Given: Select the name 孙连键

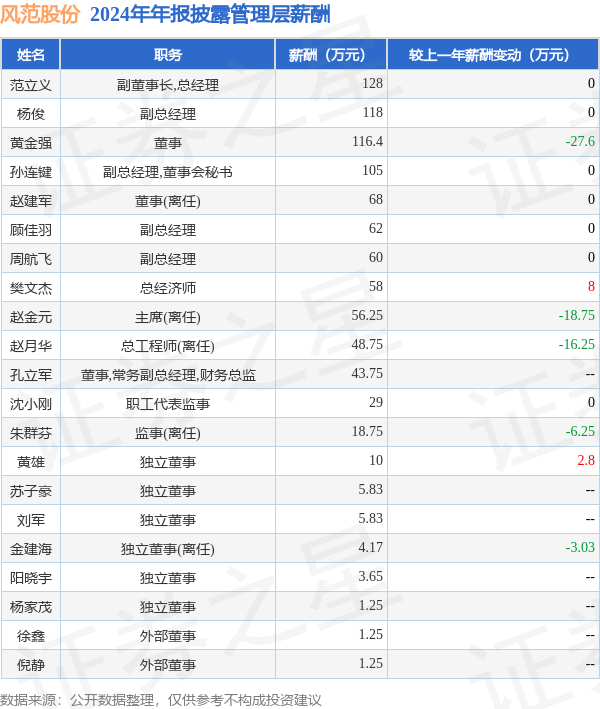Looking at the screenshot, I should [x=31, y=171].
